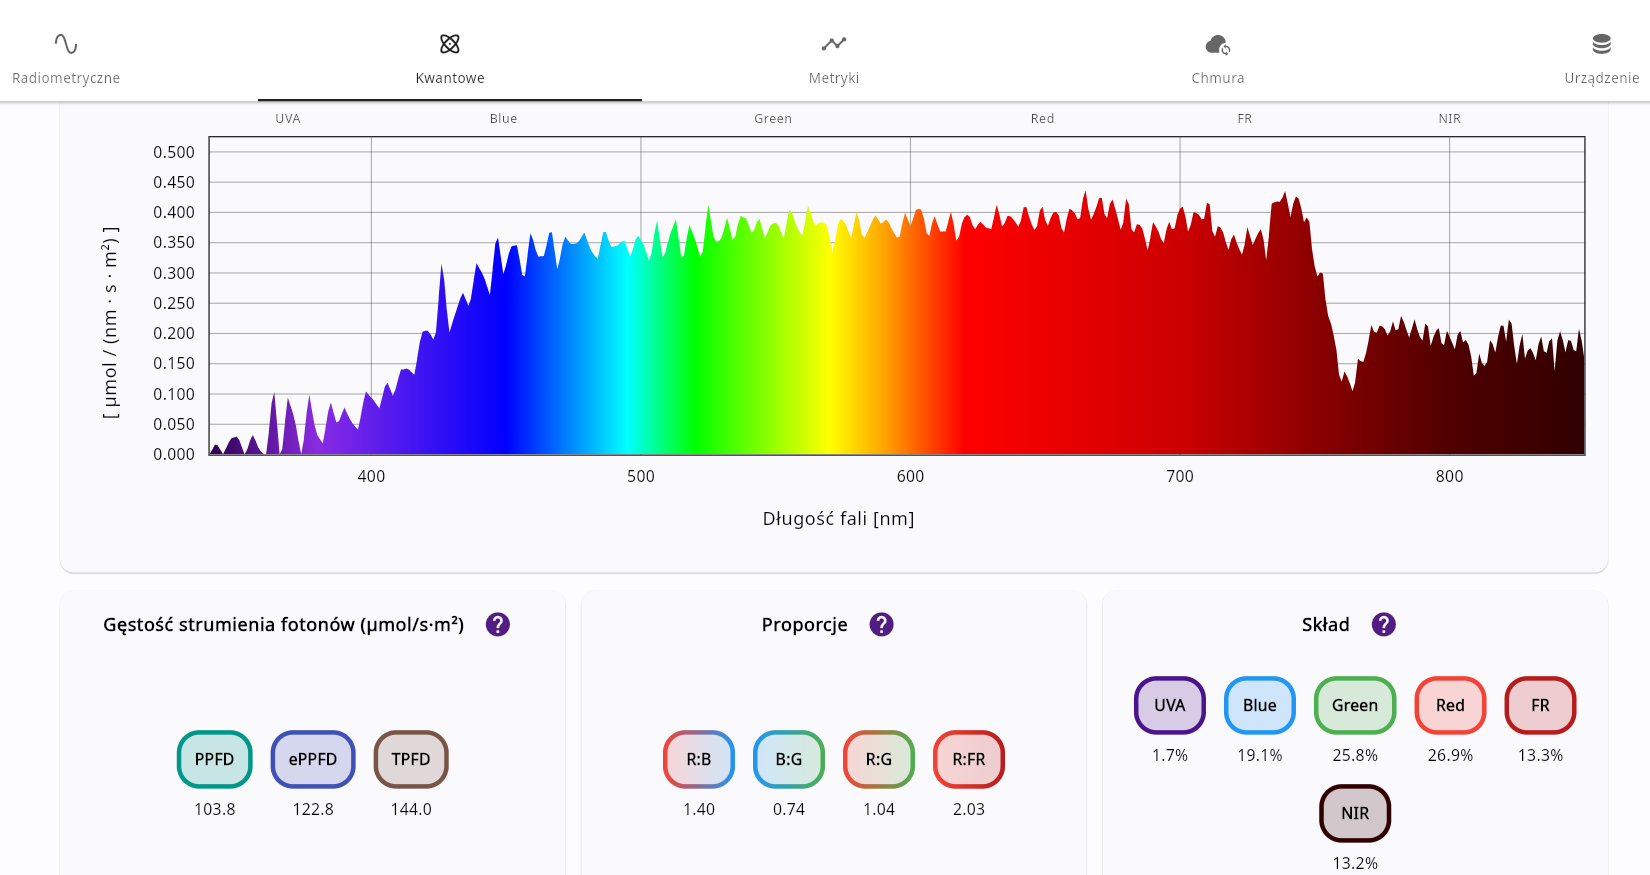Click the B:G ratio badge

pos(789,759)
